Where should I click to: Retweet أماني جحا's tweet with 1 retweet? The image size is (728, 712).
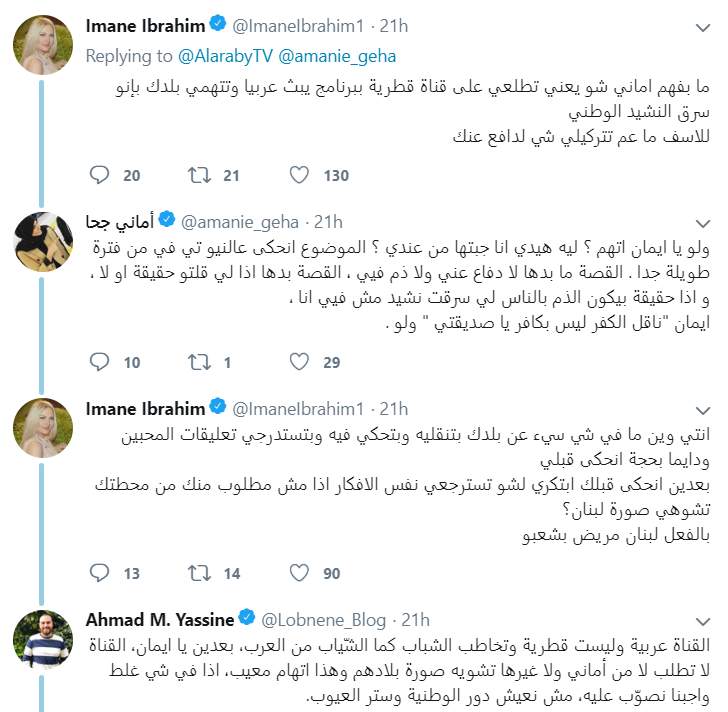(199, 362)
